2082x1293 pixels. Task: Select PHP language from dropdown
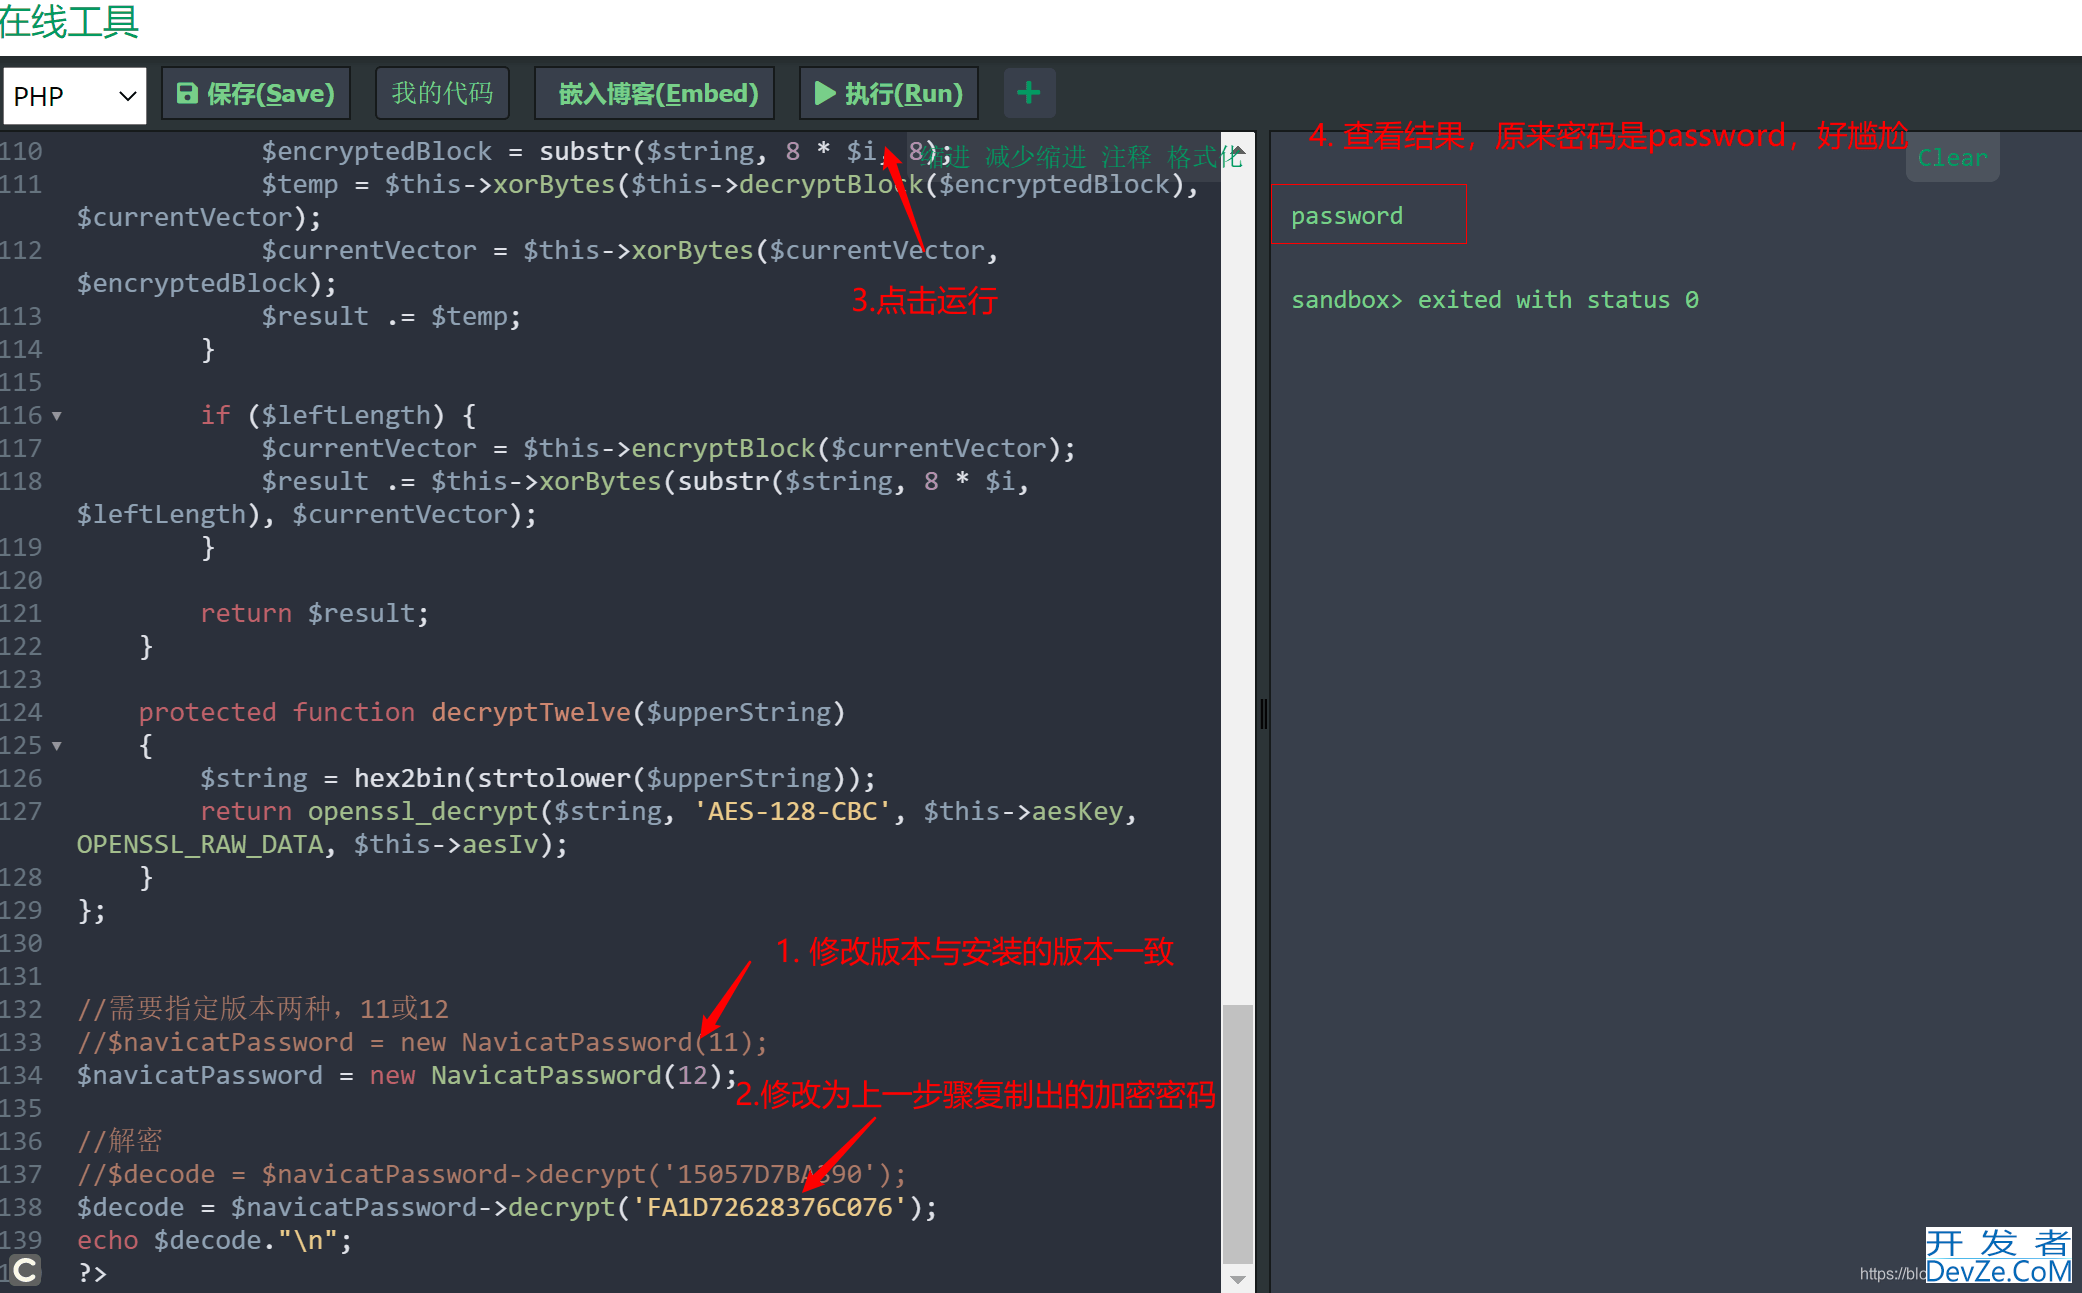[74, 92]
